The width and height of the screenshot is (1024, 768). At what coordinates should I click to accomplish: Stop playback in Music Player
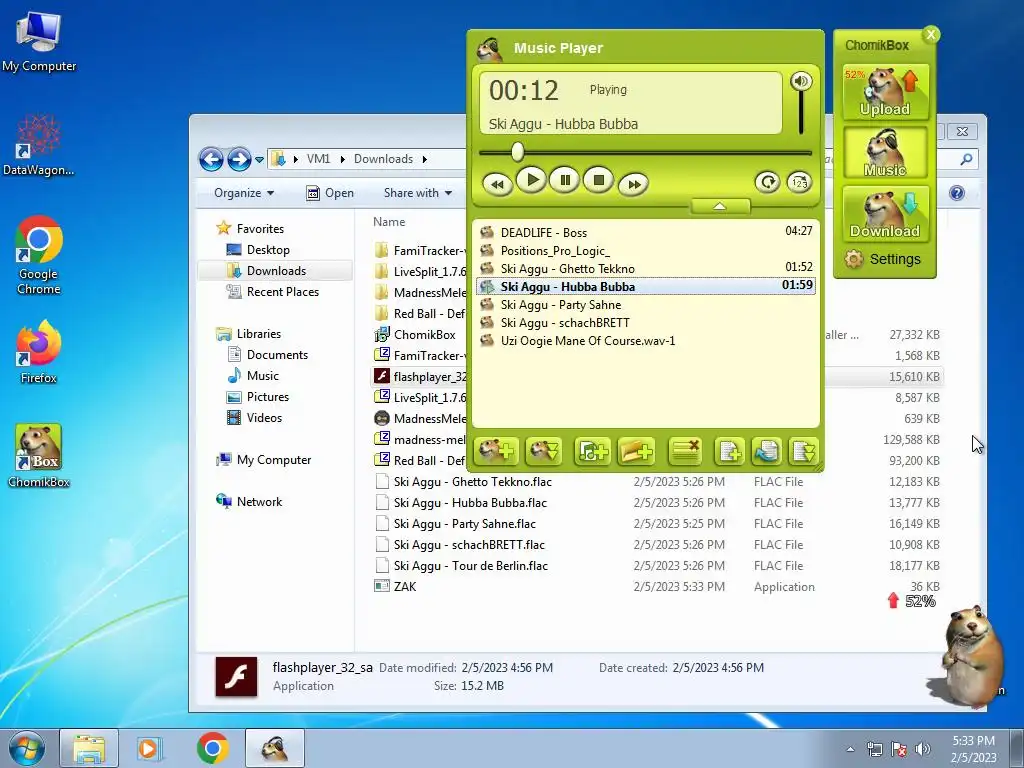click(598, 180)
